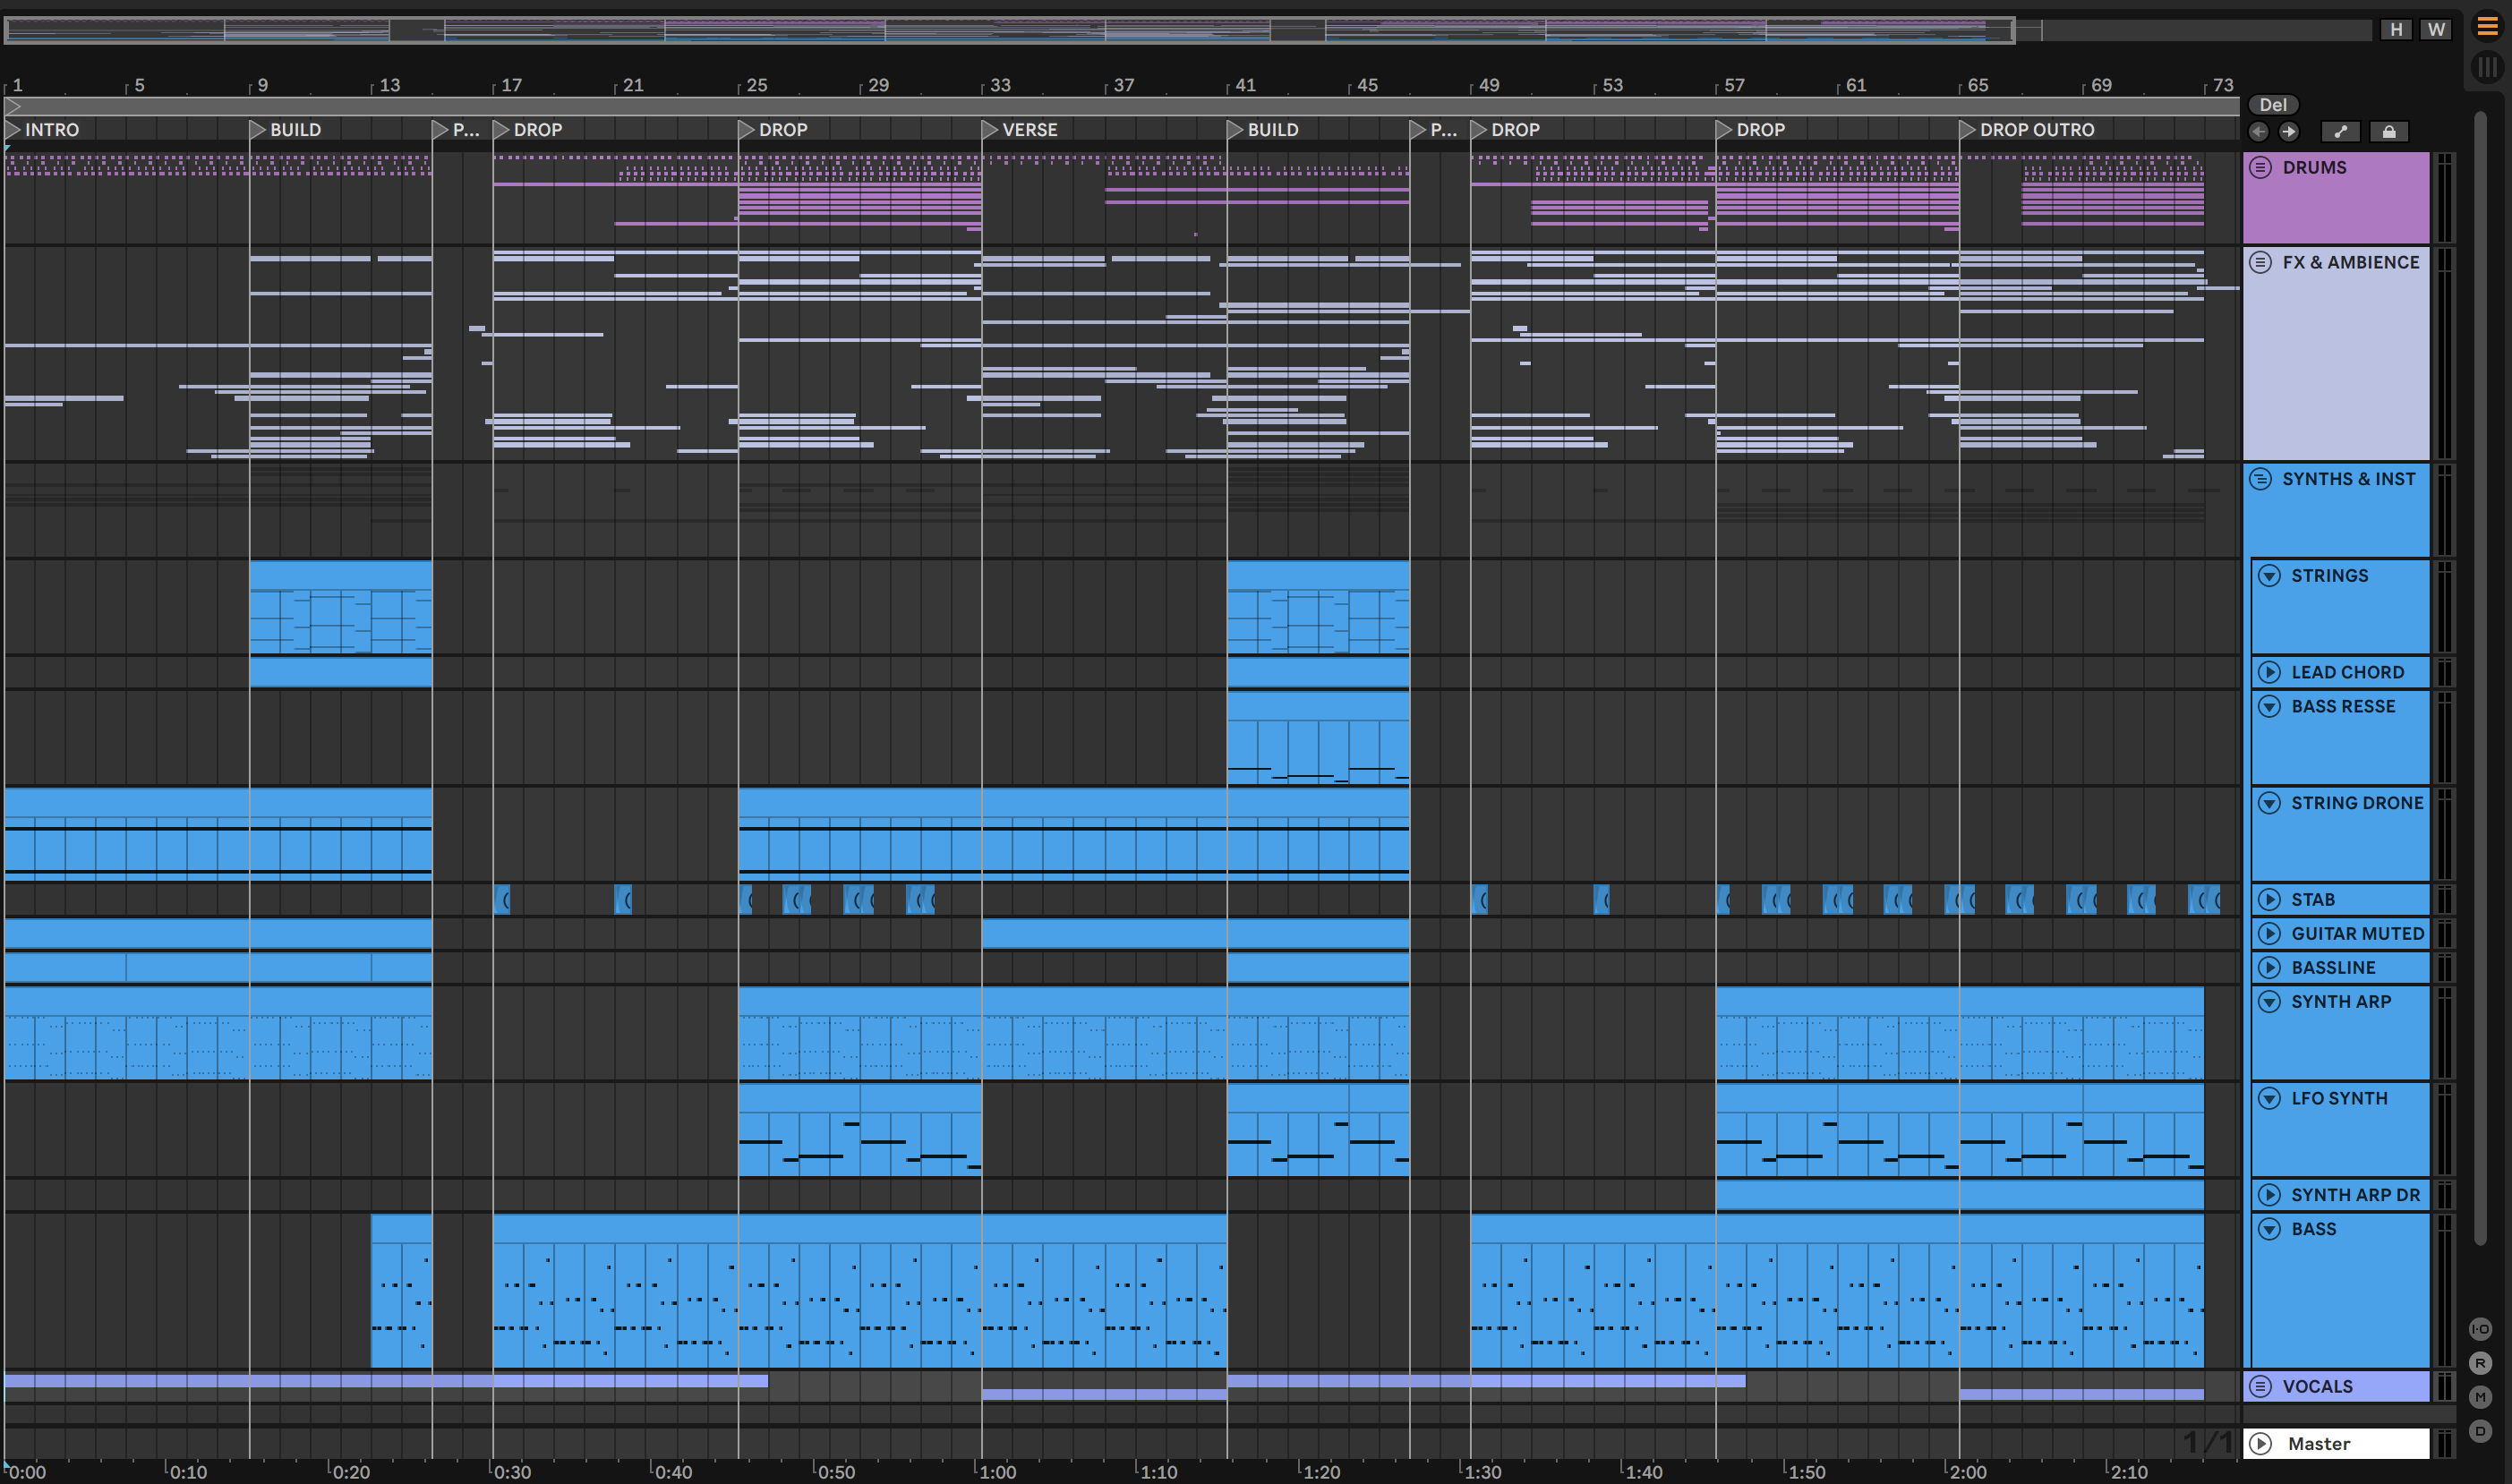
Task: Unfold the SYNTH ARP DR track
Action: click(2270, 1194)
